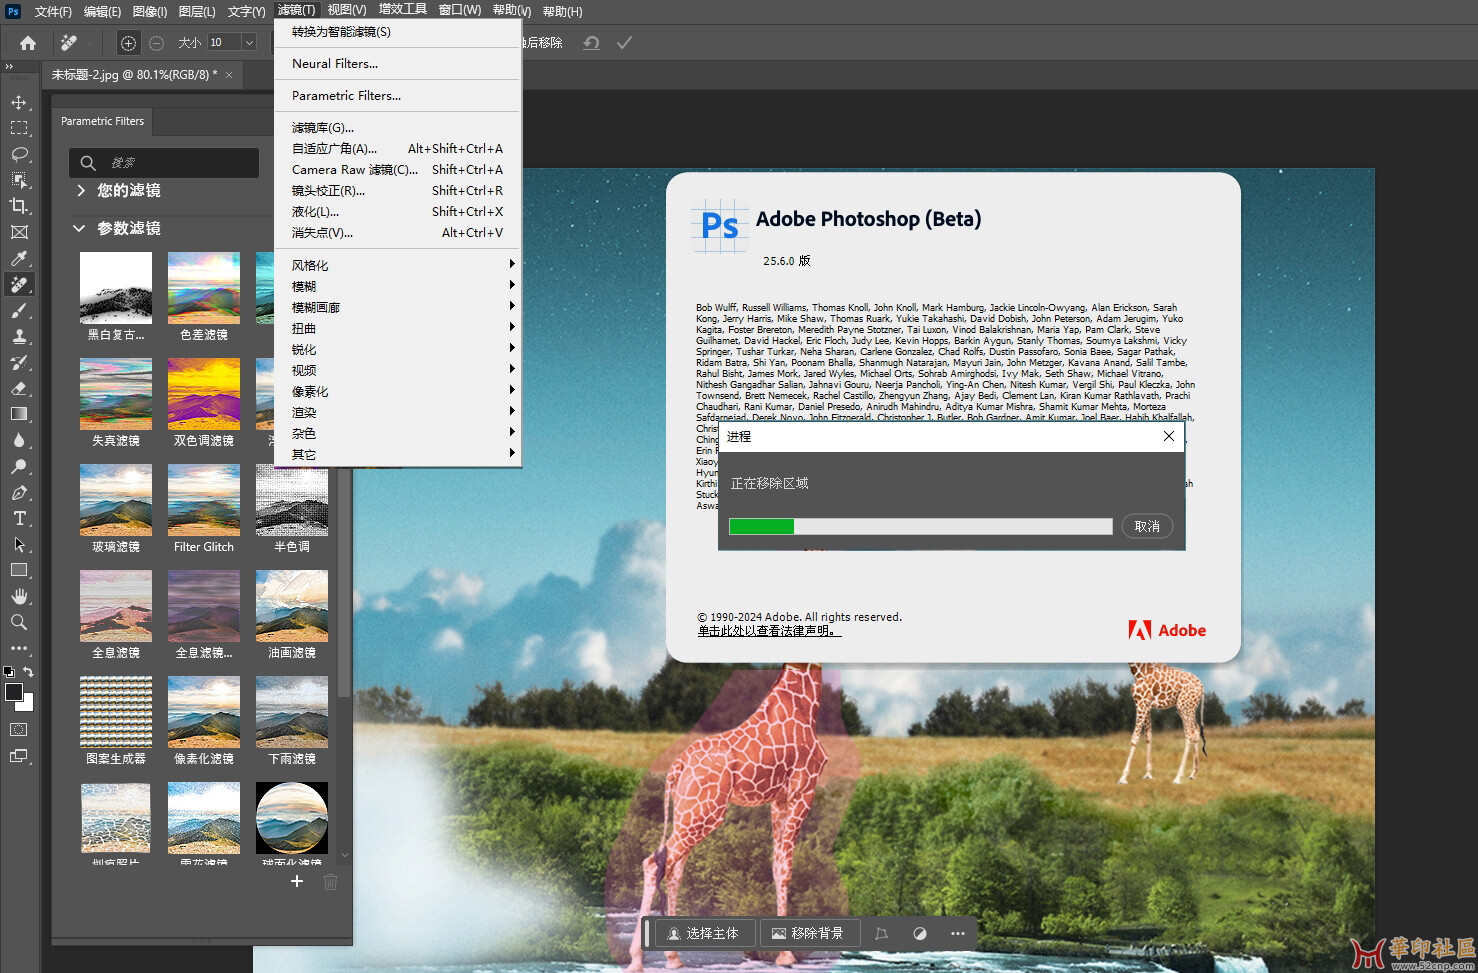Pick the Crop tool
1478x973 pixels.
[x=19, y=206]
